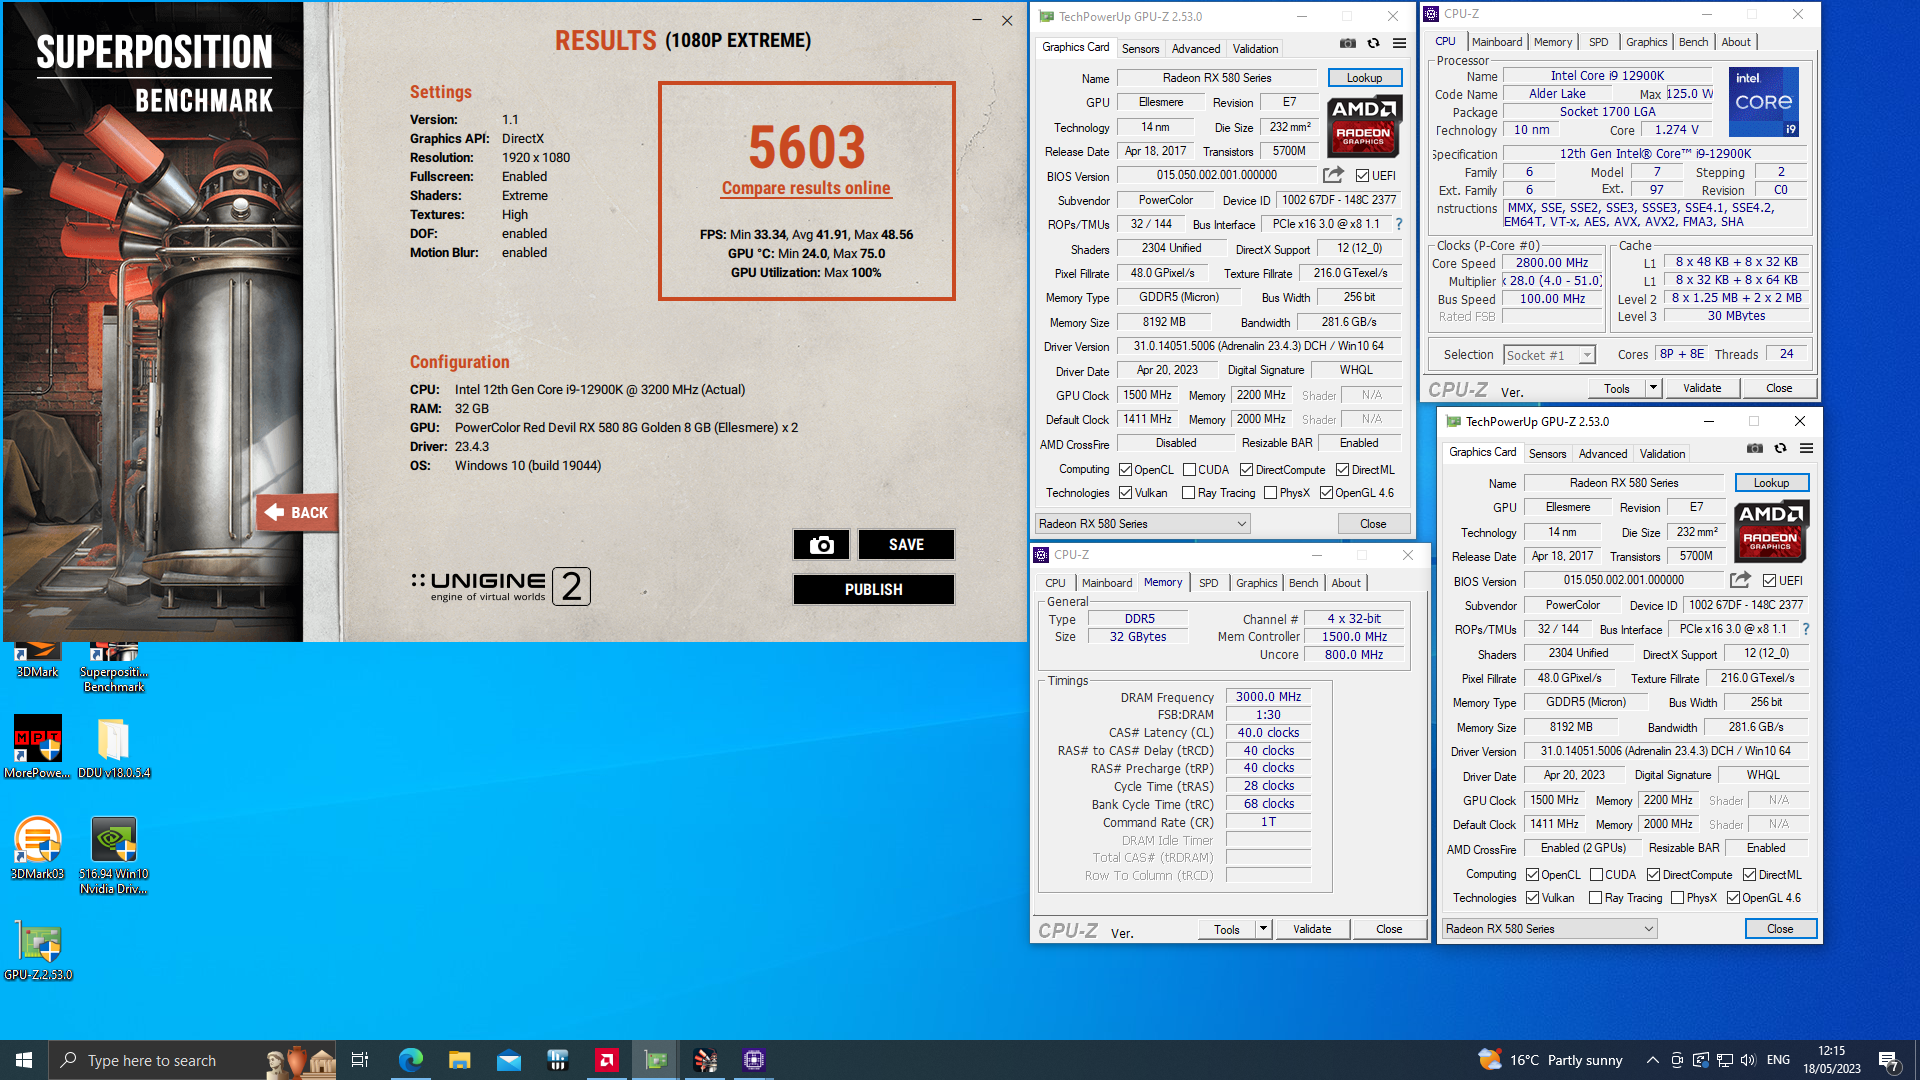Click AMD Radeon logo in top GPU-Z window

coord(1364,126)
